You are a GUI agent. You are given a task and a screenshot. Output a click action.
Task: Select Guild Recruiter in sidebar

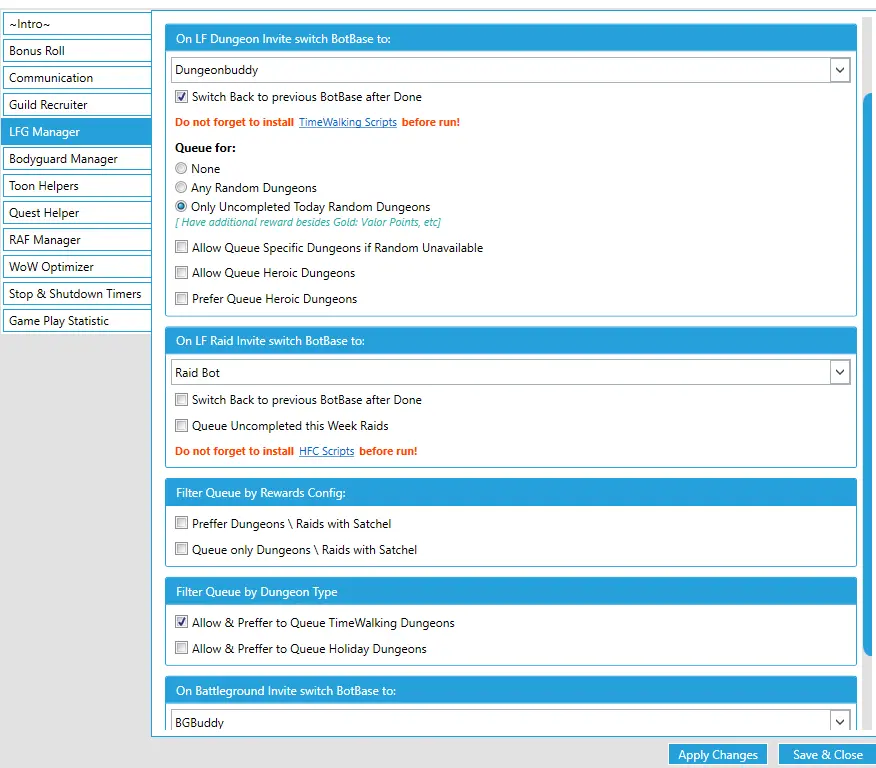coord(77,104)
